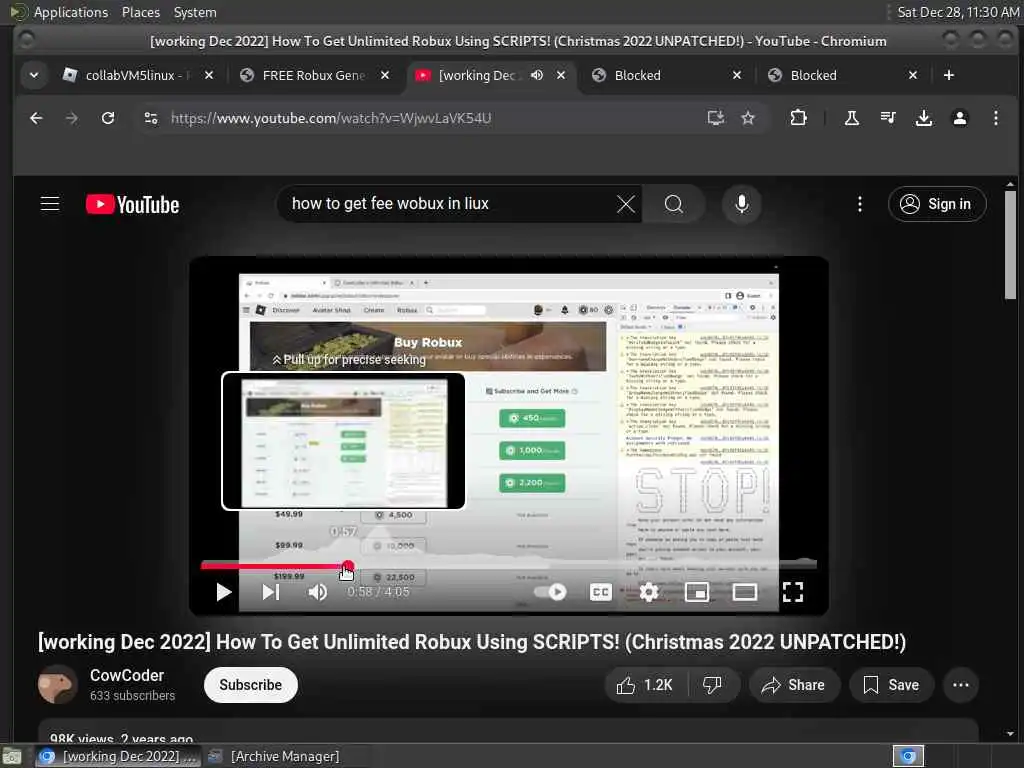Go back in browser history
The height and width of the screenshot is (768, 1024).
click(37, 118)
